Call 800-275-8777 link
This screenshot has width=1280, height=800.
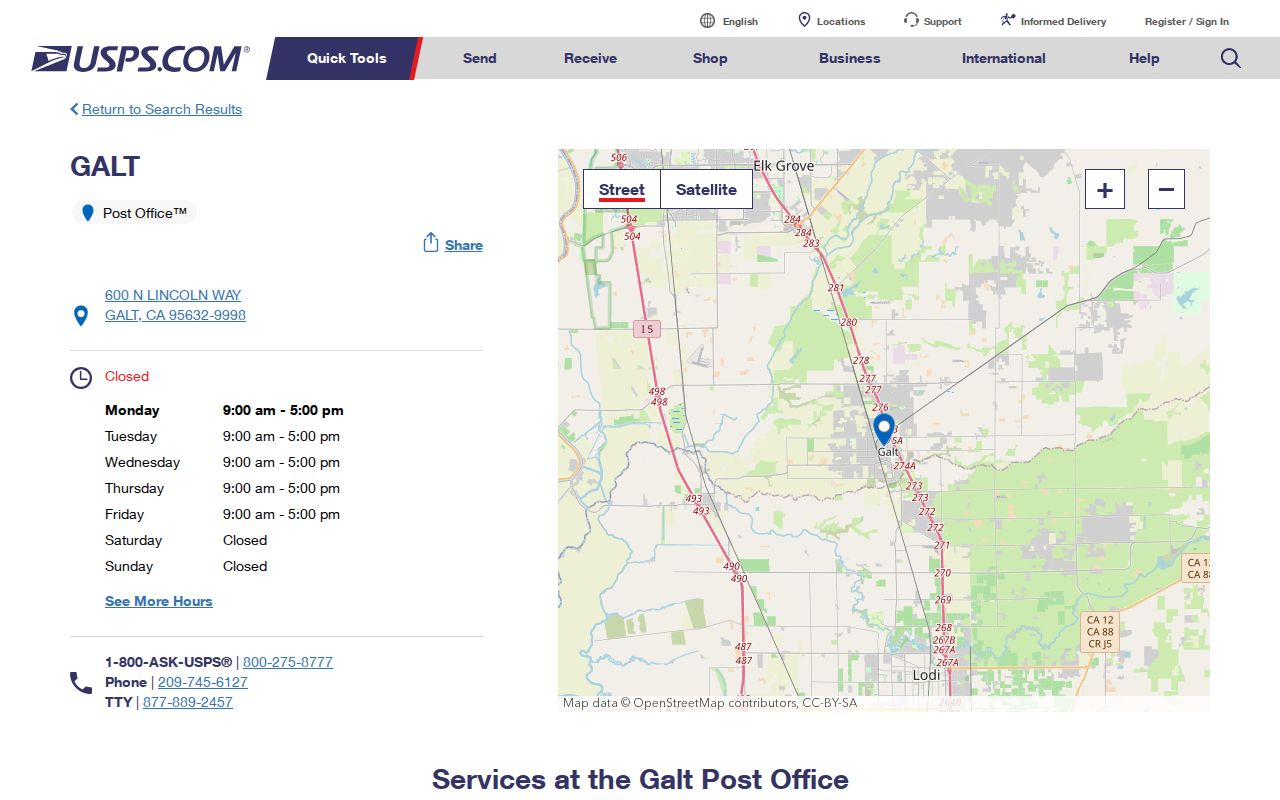click(288, 662)
